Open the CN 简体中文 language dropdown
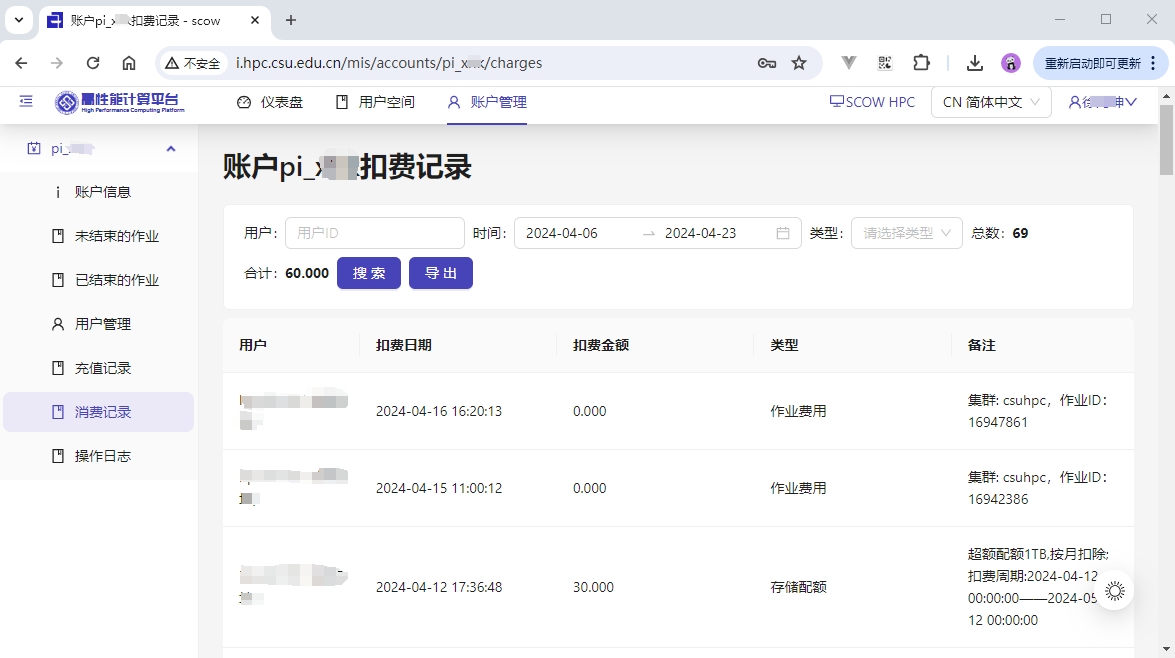The image size is (1175, 658). pos(991,102)
